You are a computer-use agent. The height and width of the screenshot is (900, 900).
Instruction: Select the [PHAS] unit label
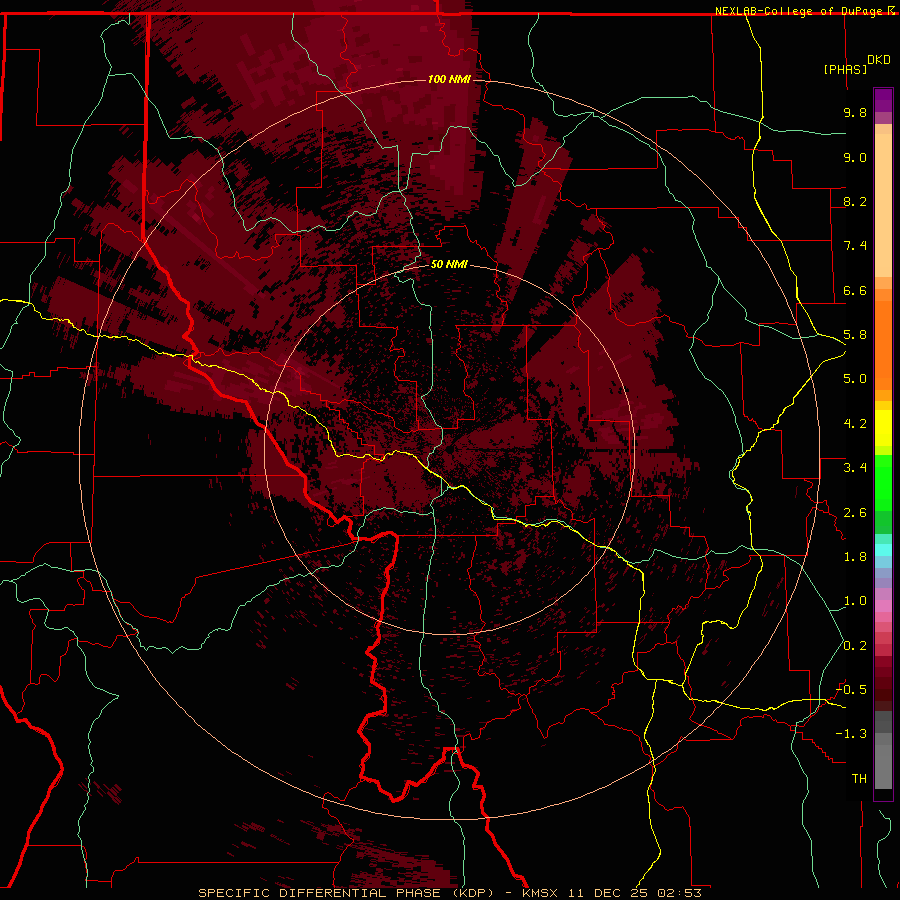(x=845, y=69)
